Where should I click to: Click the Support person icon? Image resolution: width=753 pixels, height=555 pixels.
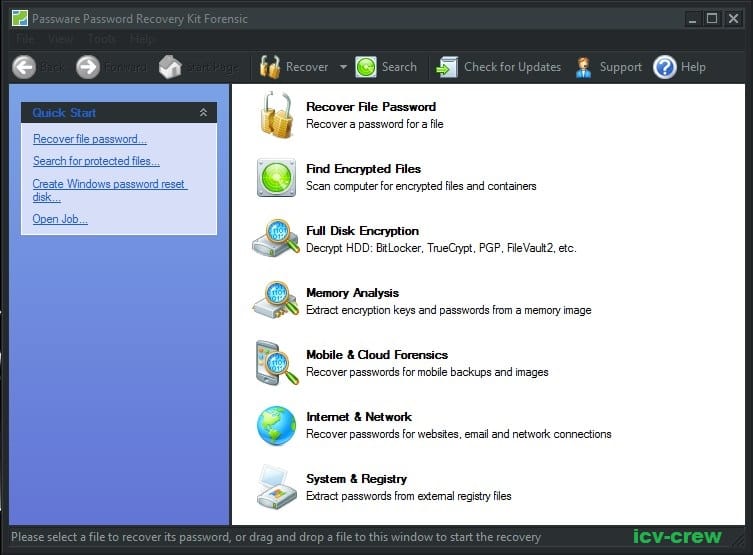(583, 67)
